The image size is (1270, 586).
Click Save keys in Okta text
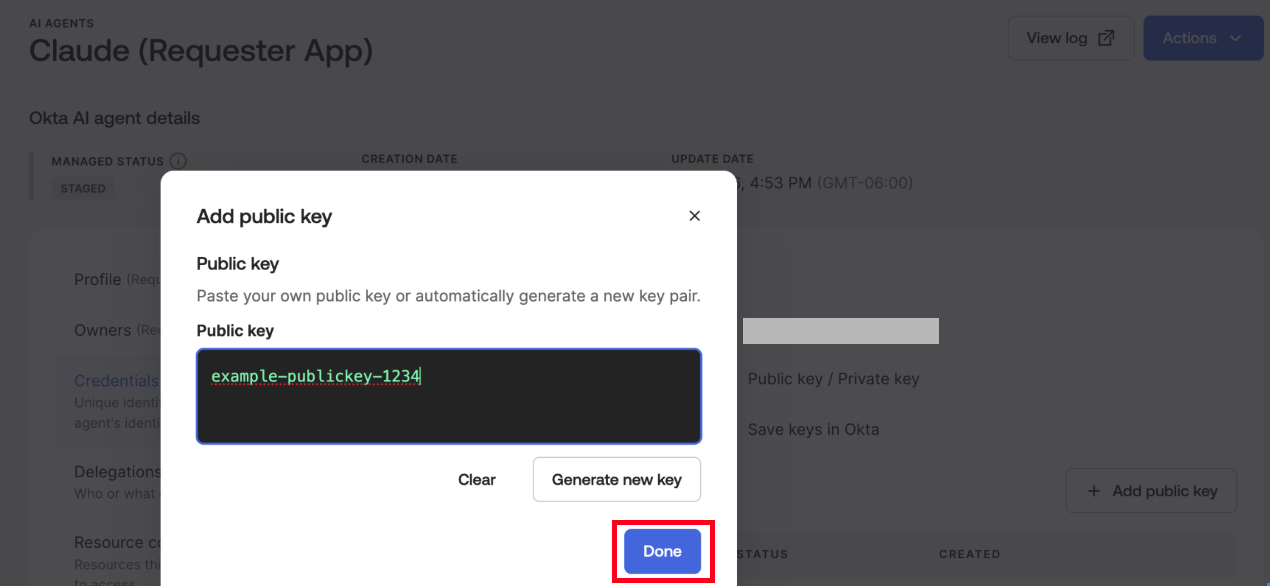point(813,429)
